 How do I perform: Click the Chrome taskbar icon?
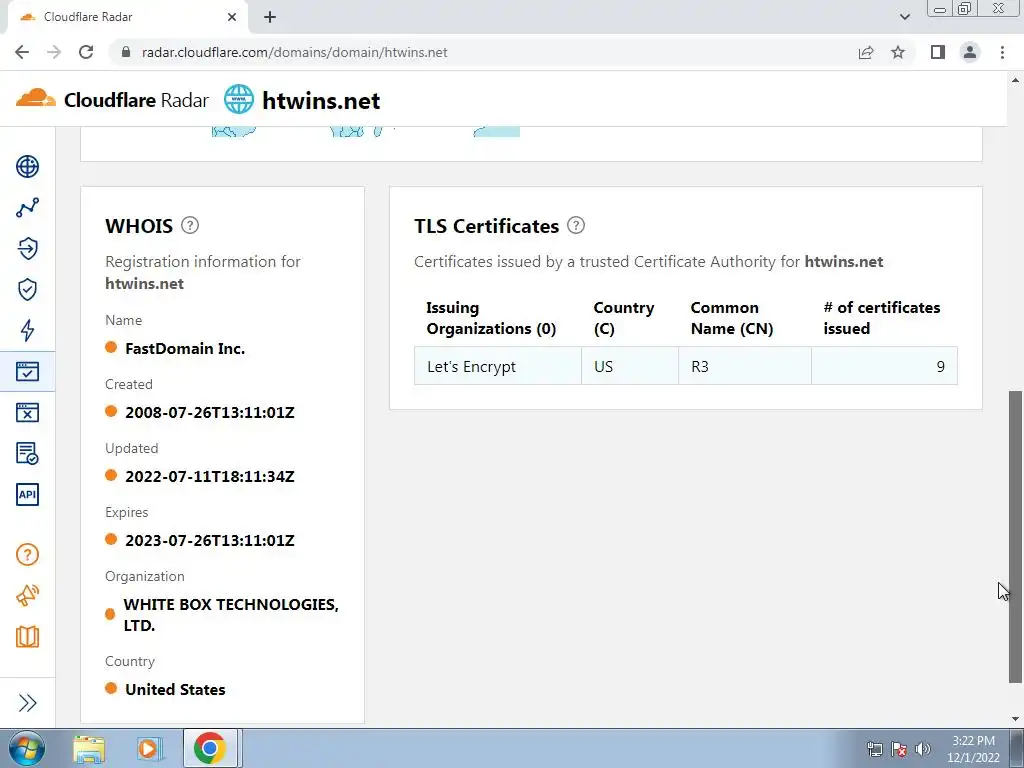pyautogui.click(x=209, y=748)
